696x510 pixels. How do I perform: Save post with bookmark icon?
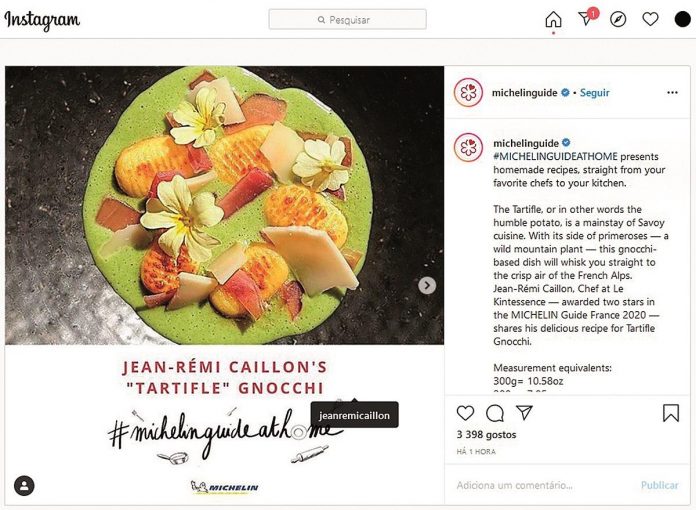(671, 413)
